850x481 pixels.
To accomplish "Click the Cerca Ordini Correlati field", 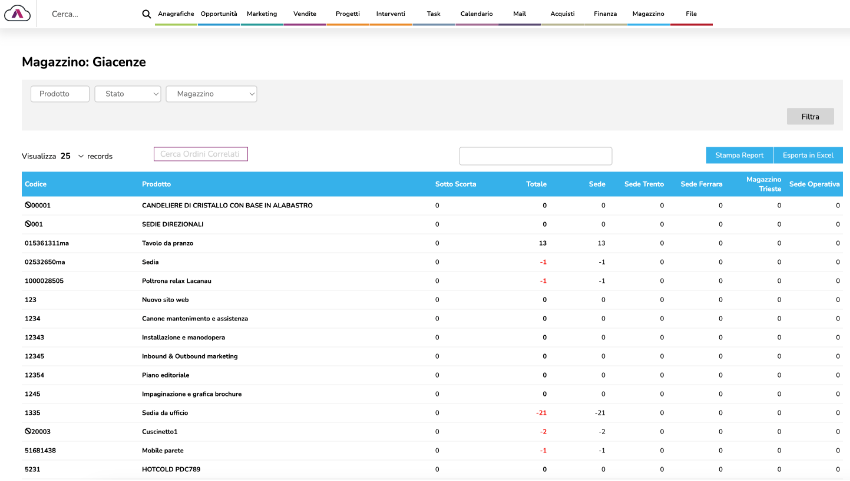I will coord(200,154).
